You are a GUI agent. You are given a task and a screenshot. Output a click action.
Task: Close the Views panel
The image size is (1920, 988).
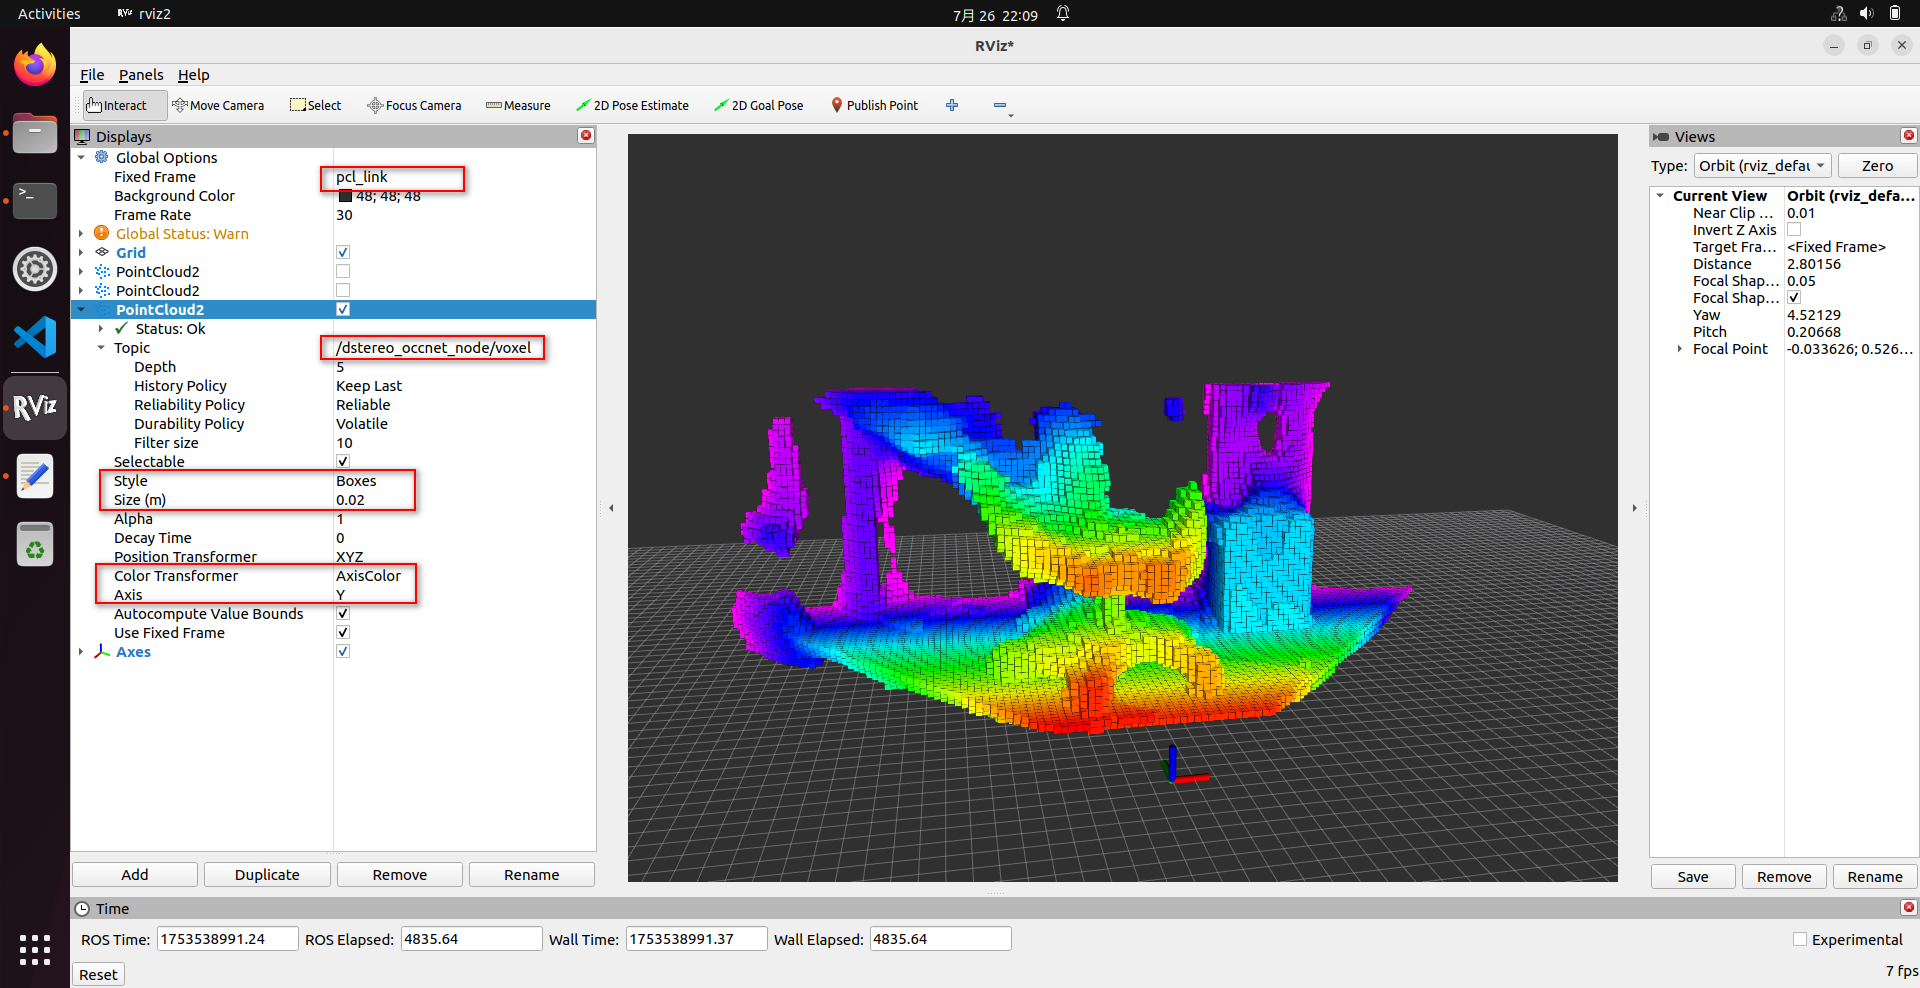(1908, 135)
